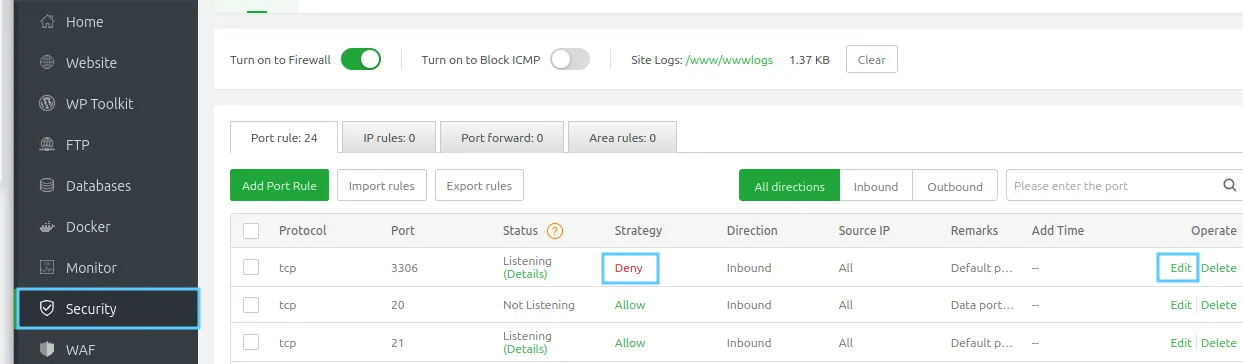This screenshot has height=364, width=1243.
Task: Click the Source IP column header
Action: click(x=864, y=231)
